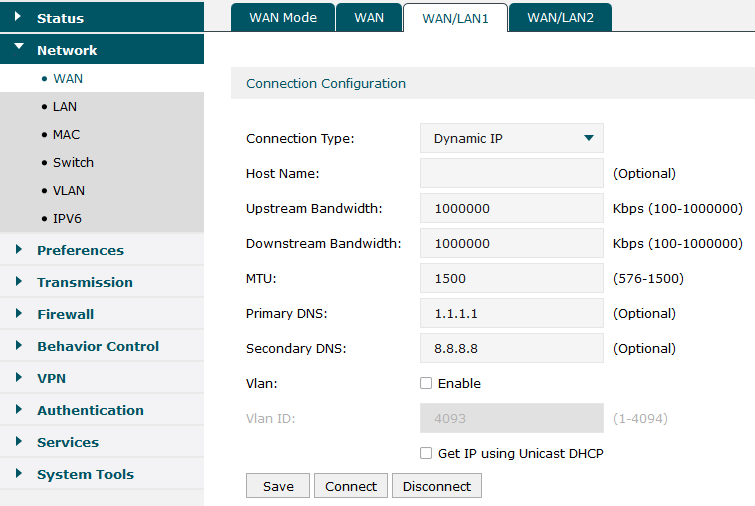Select LAN under Network

pyautogui.click(x=65, y=106)
